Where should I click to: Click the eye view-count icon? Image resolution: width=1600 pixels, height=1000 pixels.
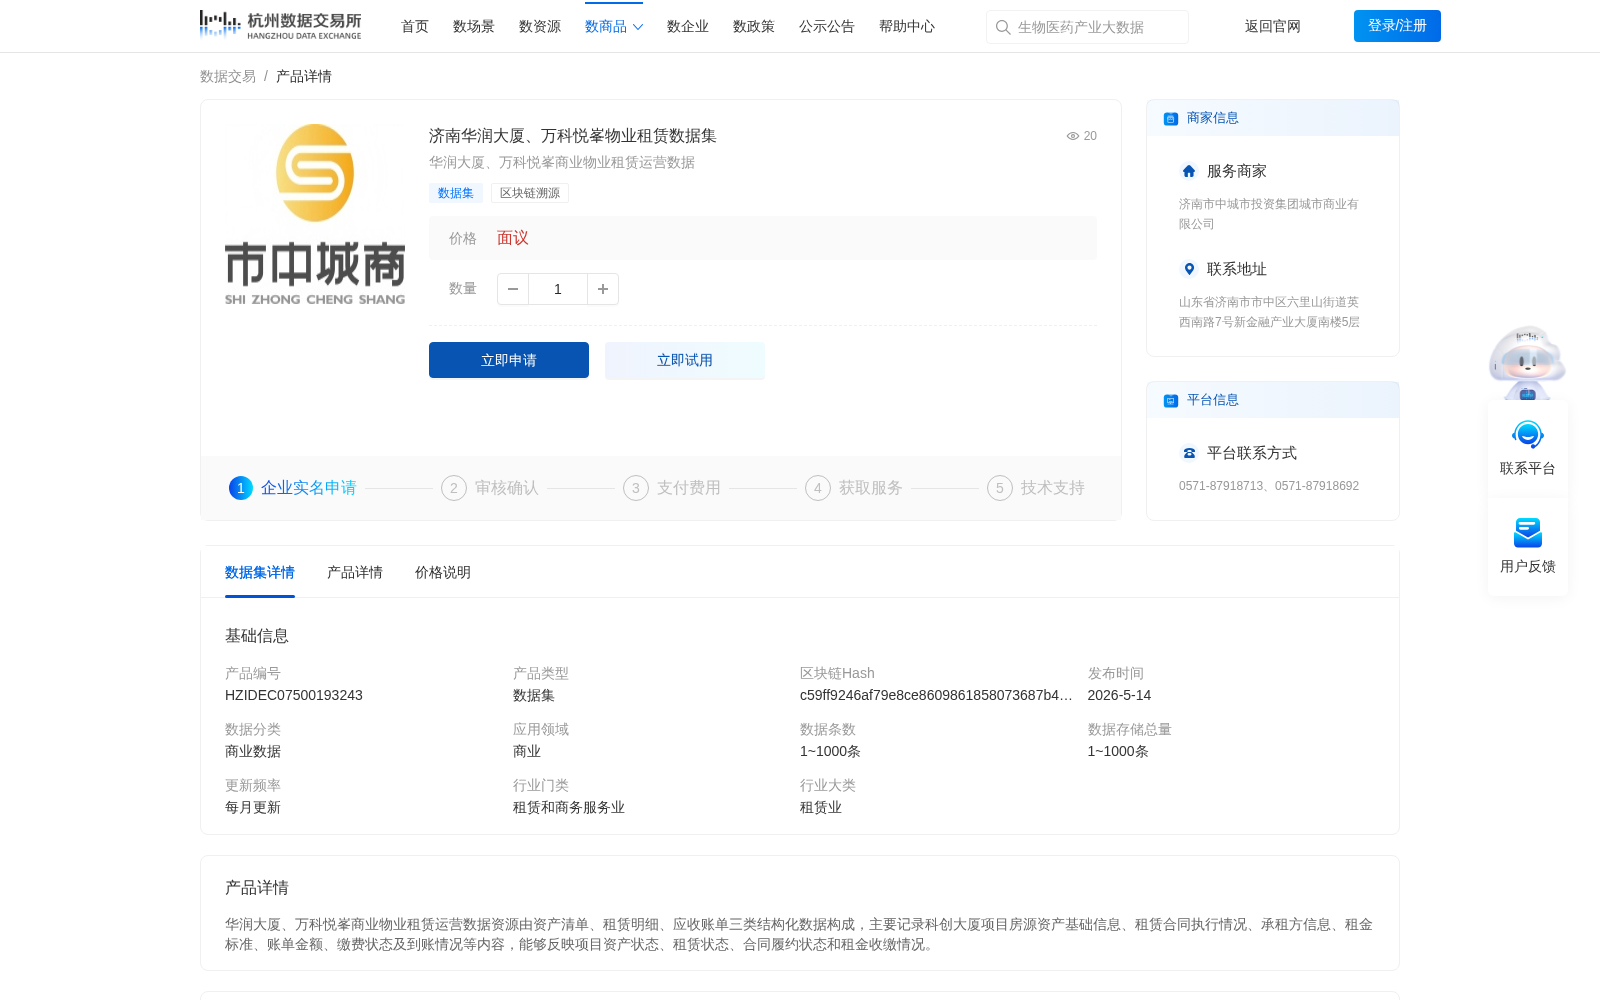pyautogui.click(x=1073, y=136)
